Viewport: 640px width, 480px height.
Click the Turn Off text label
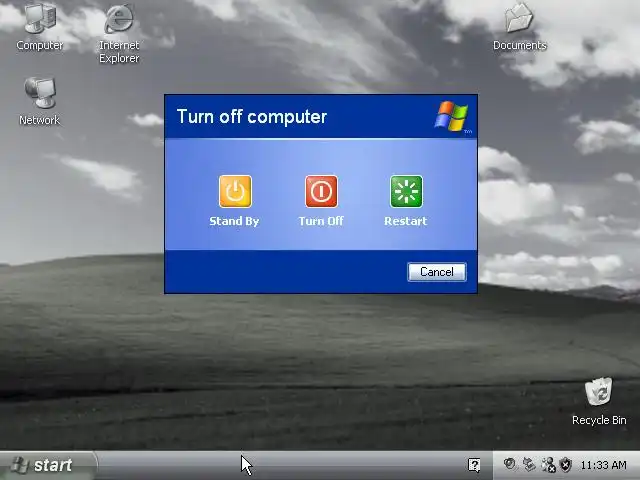[321, 221]
